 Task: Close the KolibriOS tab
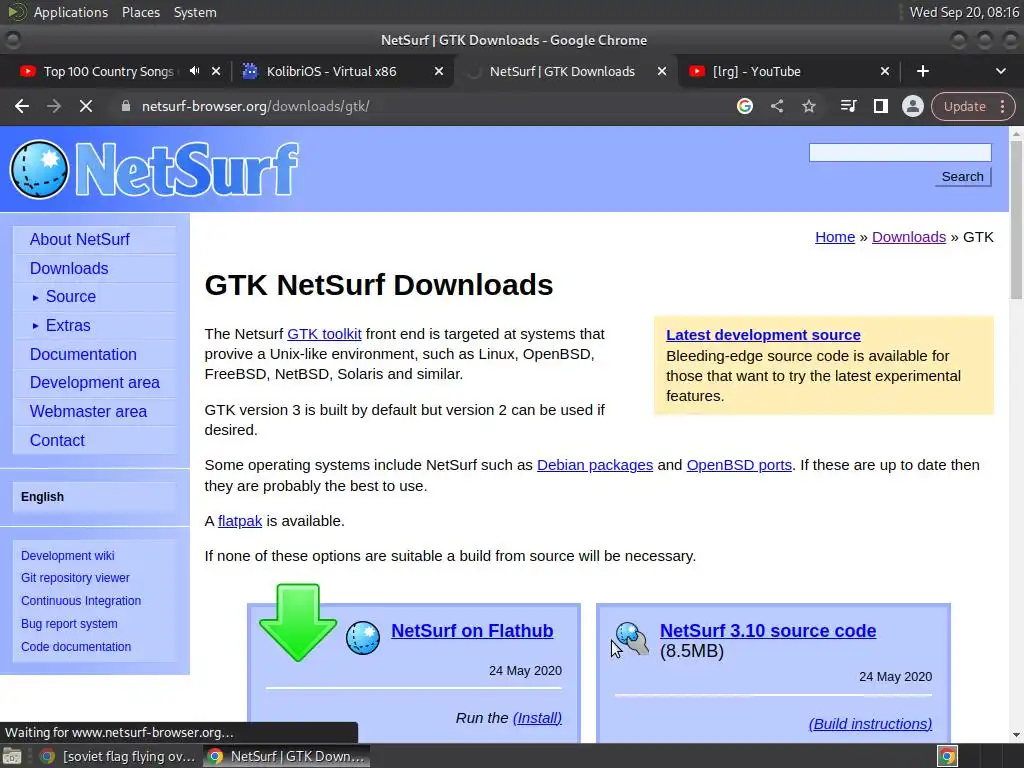coord(439,71)
